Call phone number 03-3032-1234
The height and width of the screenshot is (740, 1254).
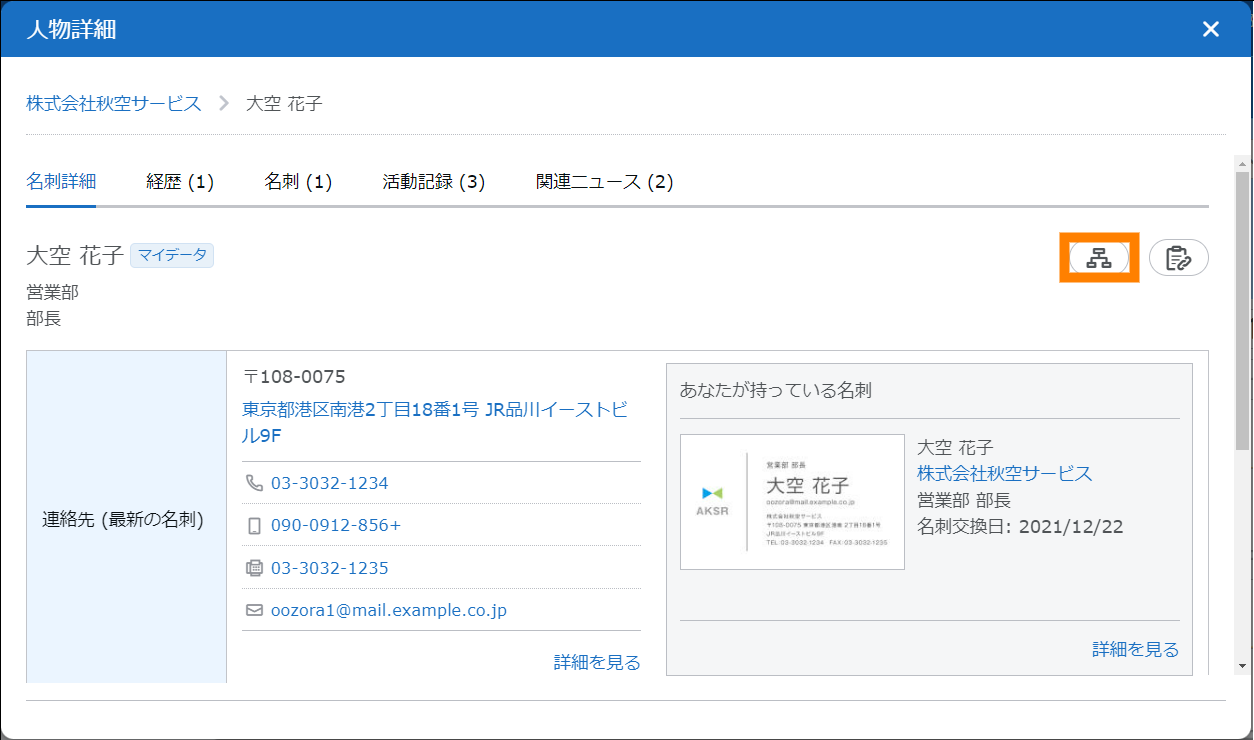coord(329,483)
